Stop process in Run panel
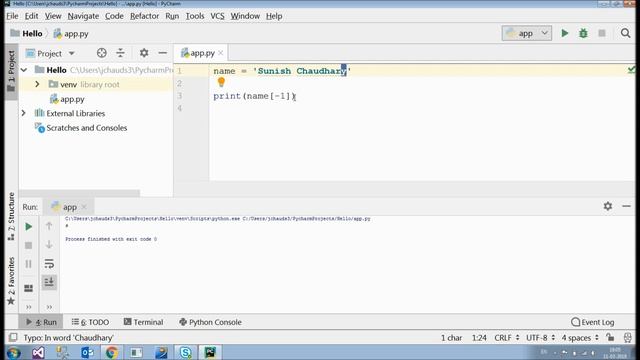 point(29,245)
